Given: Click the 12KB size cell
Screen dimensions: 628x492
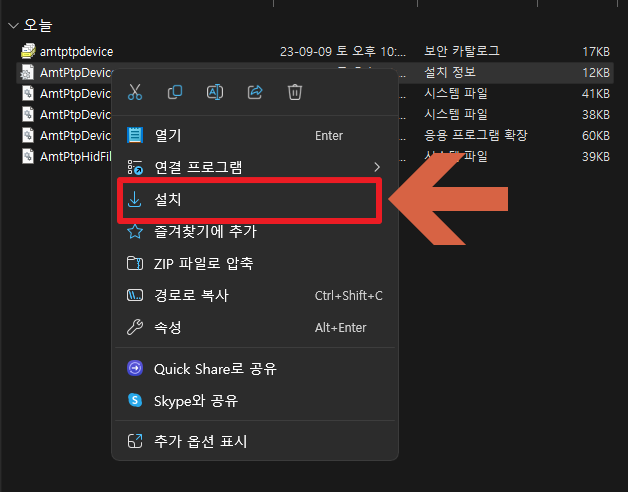Looking at the screenshot, I should click(x=596, y=73).
